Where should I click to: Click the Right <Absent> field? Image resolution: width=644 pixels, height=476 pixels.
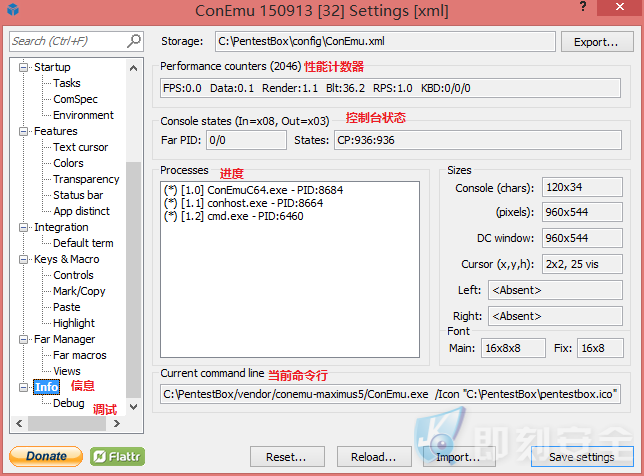tap(555, 316)
